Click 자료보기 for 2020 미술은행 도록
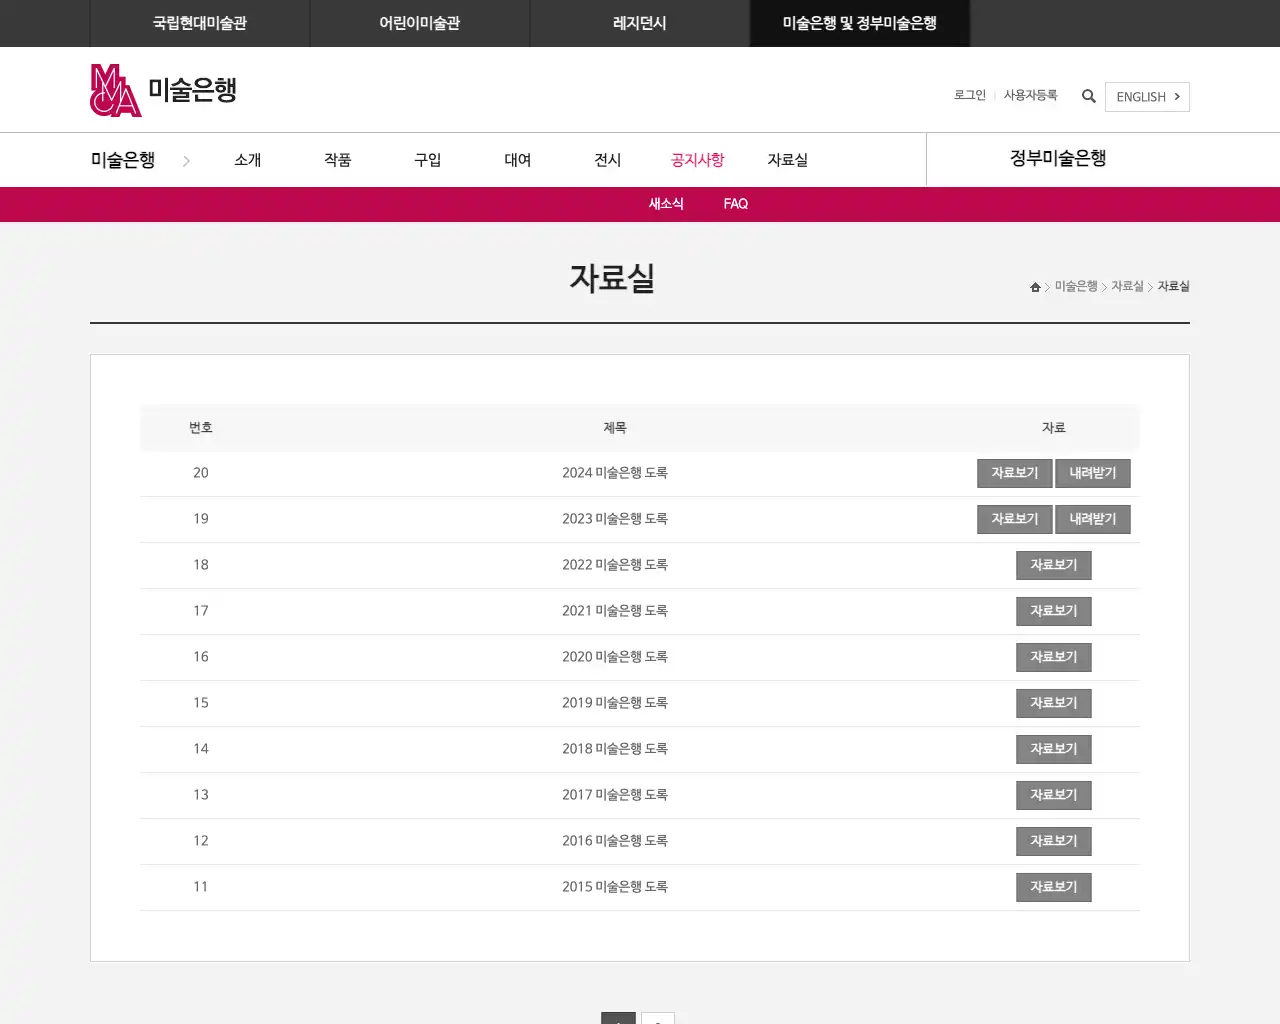 (x=1054, y=657)
